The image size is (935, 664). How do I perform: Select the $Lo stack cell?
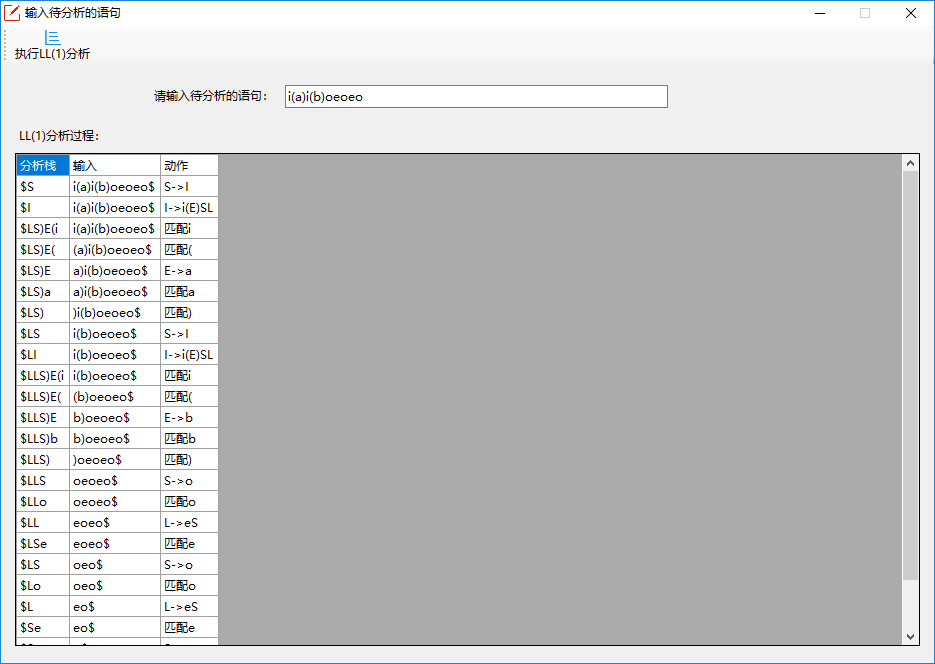(x=43, y=586)
